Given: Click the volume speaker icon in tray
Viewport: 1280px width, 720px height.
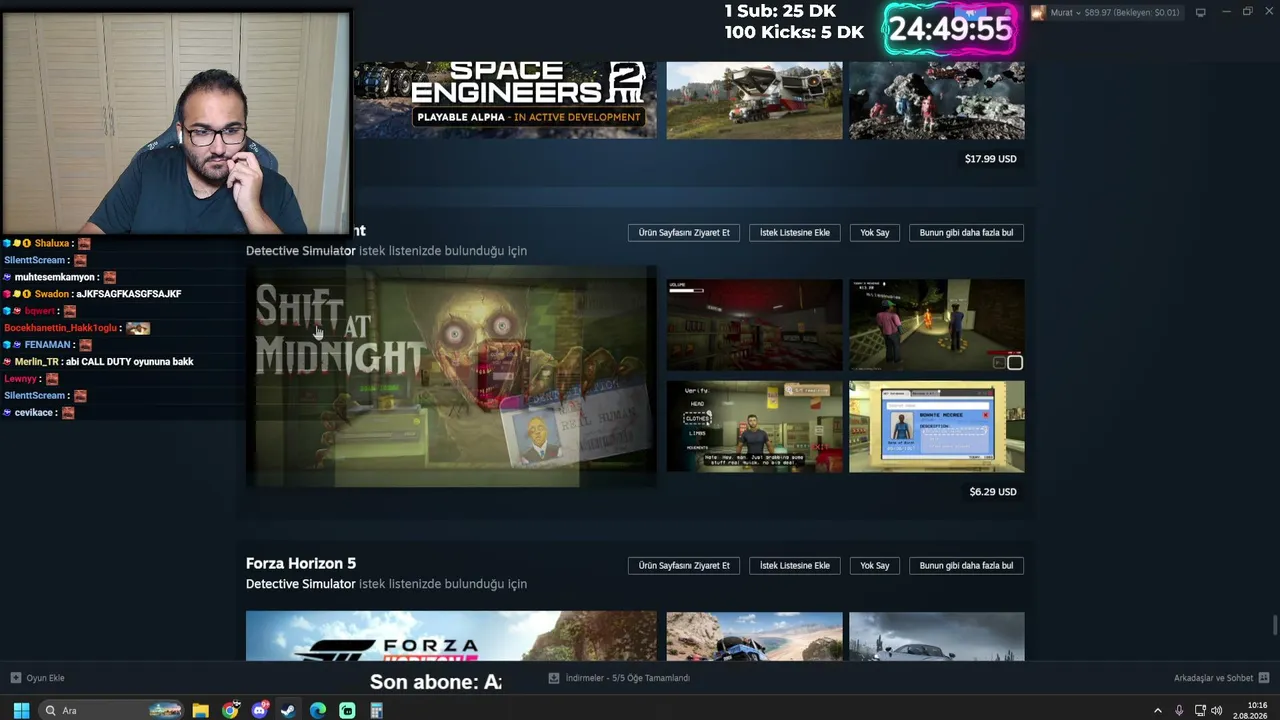Looking at the screenshot, I should (1217, 710).
